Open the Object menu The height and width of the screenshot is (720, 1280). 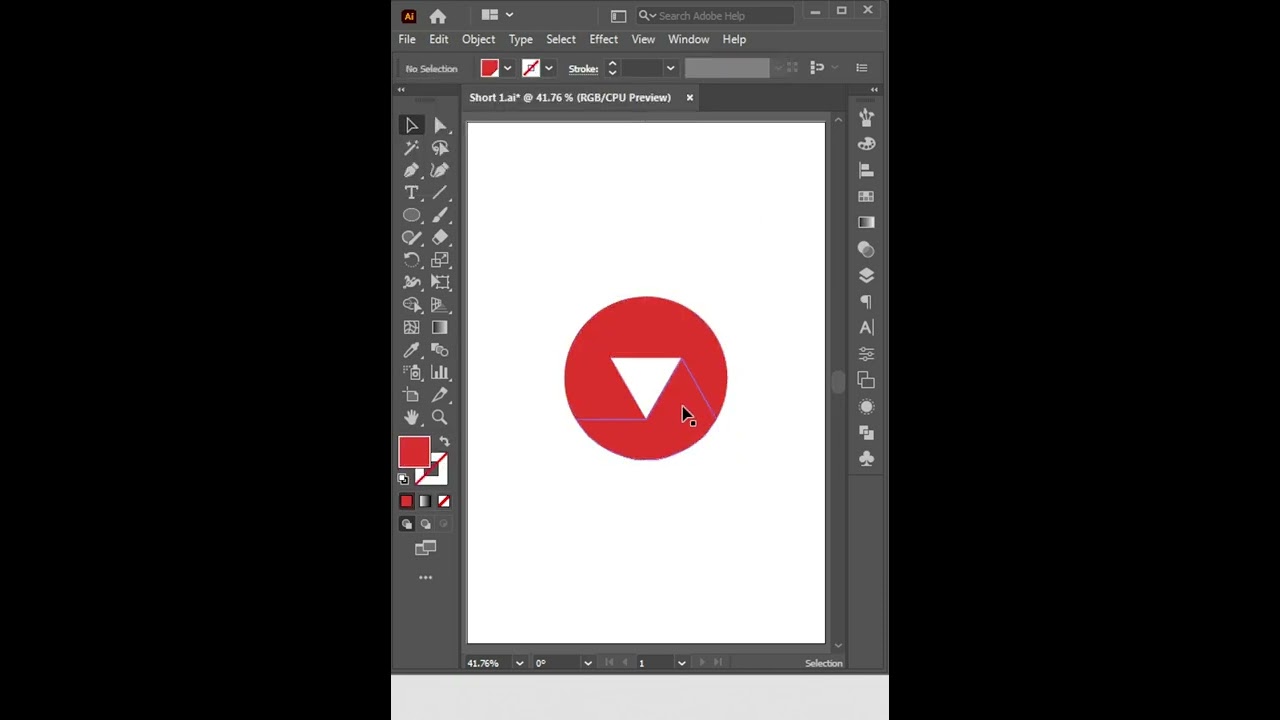click(478, 39)
